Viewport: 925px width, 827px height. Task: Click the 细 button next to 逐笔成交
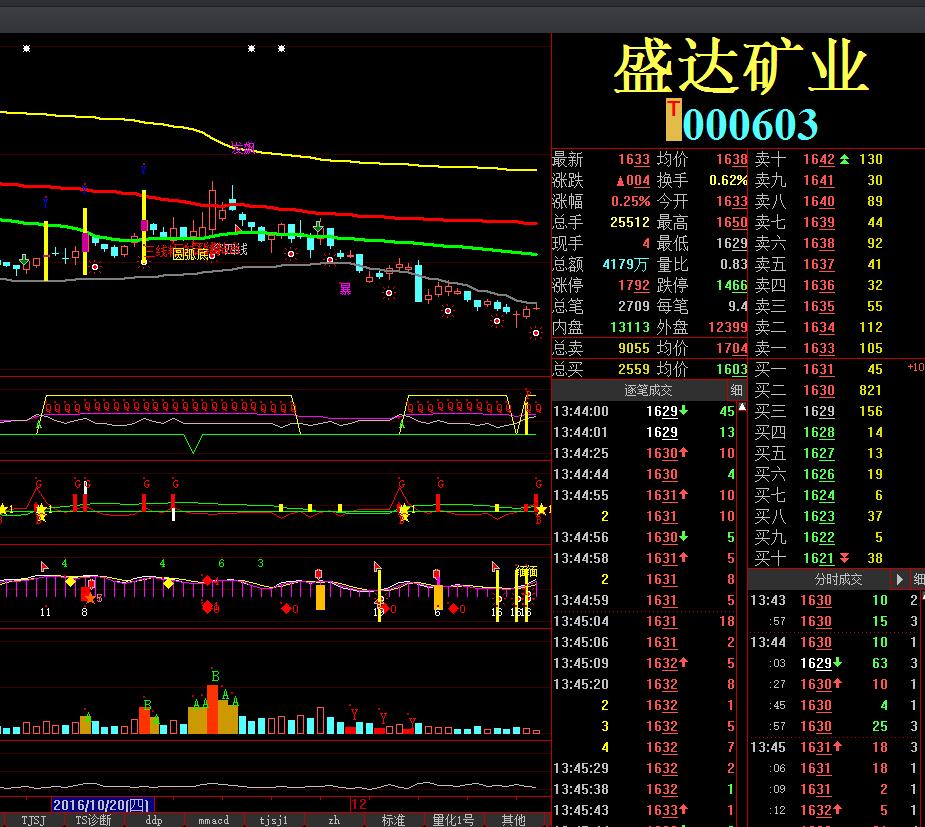point(736,390)
